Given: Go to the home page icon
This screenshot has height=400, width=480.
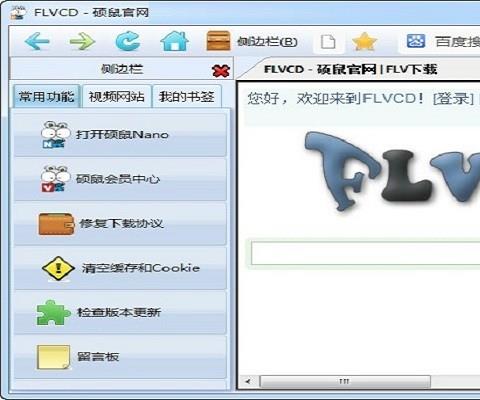Looking at the screenshot, I should pyautogui.click(x=174, y=41).
